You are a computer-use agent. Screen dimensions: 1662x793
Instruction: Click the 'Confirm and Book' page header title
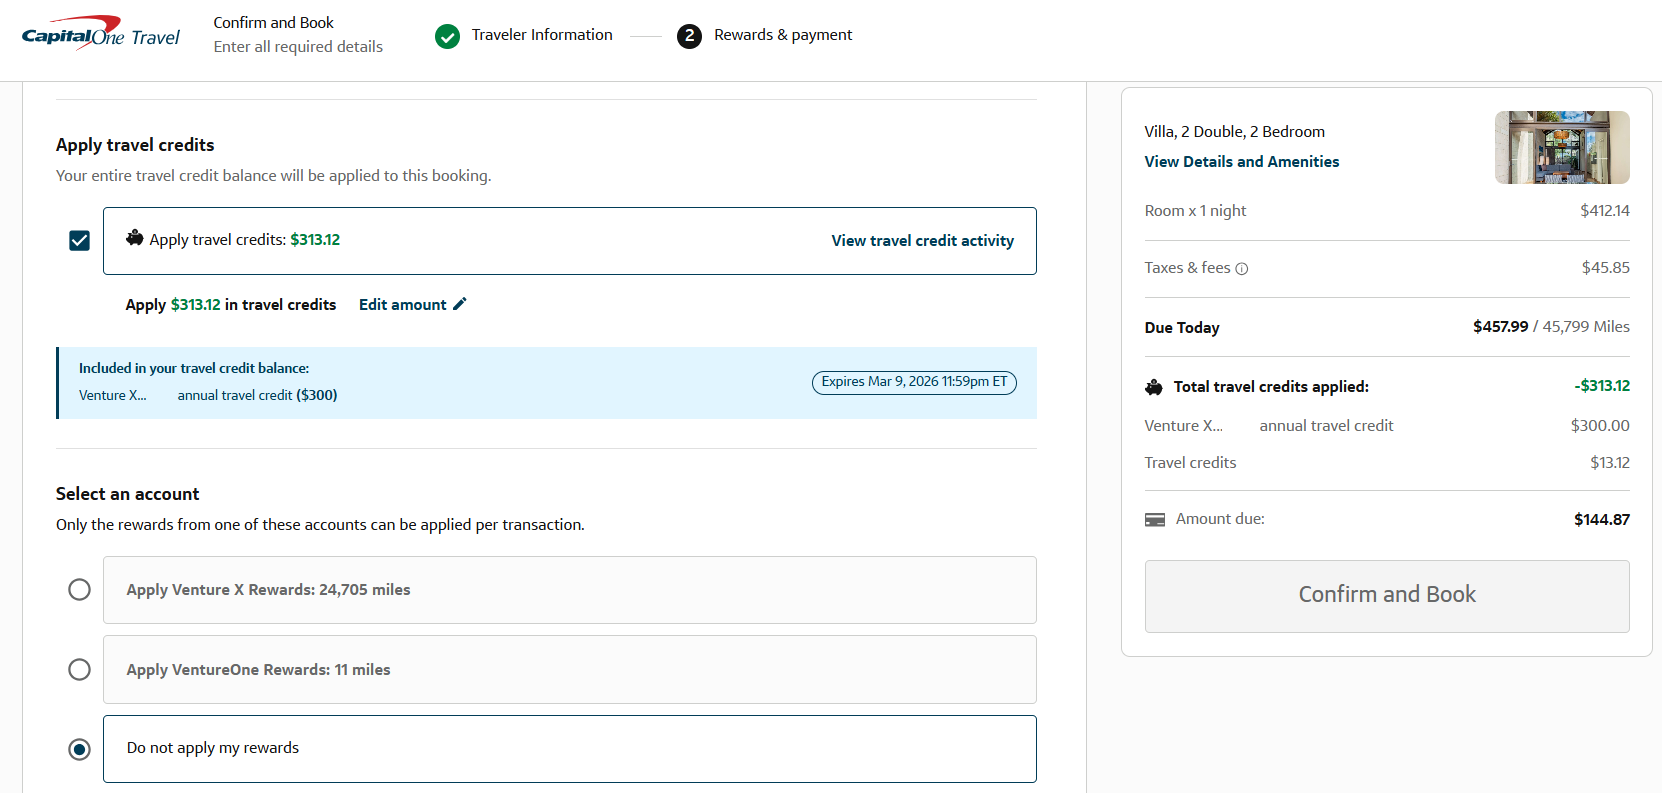274,23
